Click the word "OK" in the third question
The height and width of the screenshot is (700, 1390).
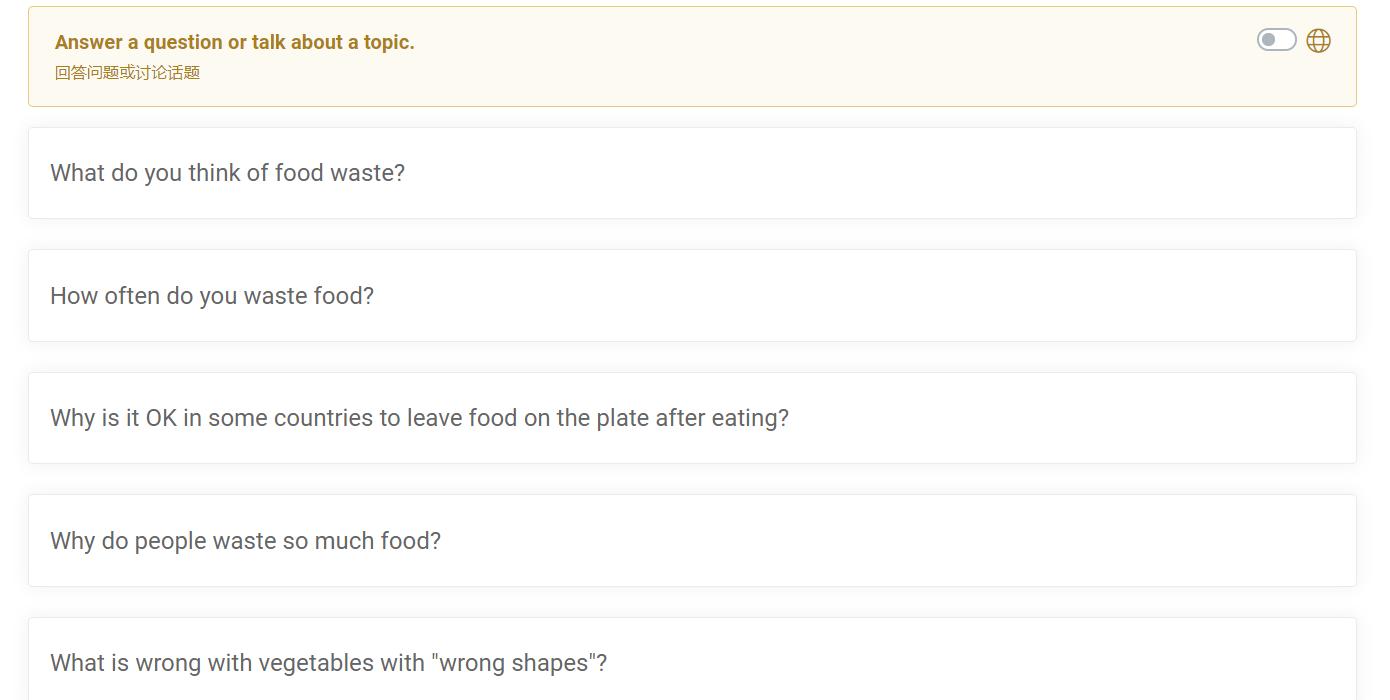pyautogui.click(x=161, y=418)
